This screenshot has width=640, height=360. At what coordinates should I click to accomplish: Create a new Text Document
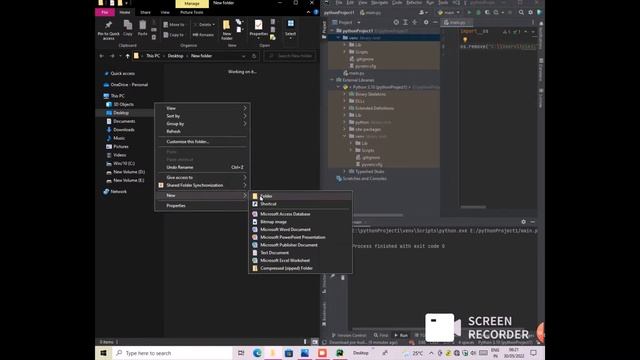[300, 253]
